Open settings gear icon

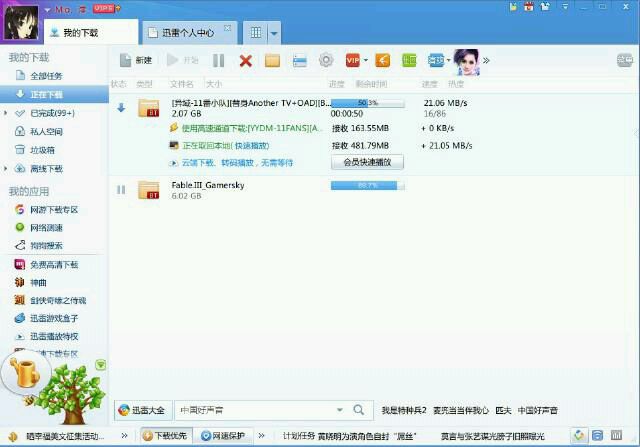click(326, 60)
